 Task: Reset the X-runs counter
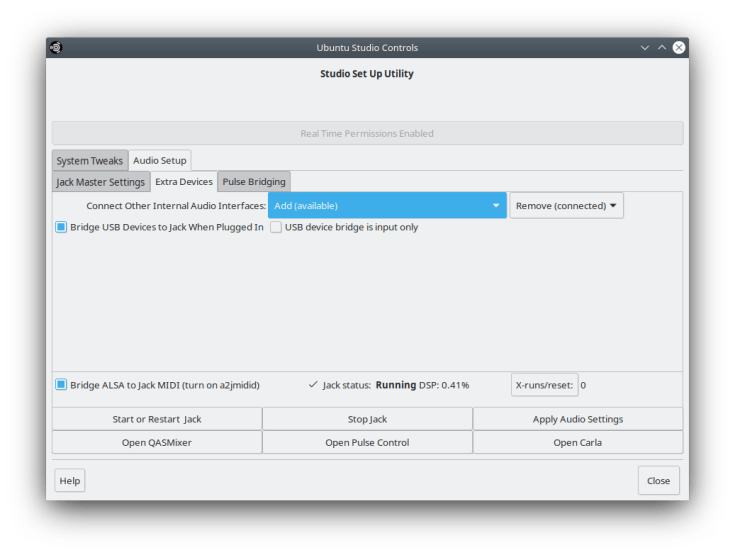[x=544, y=385]
